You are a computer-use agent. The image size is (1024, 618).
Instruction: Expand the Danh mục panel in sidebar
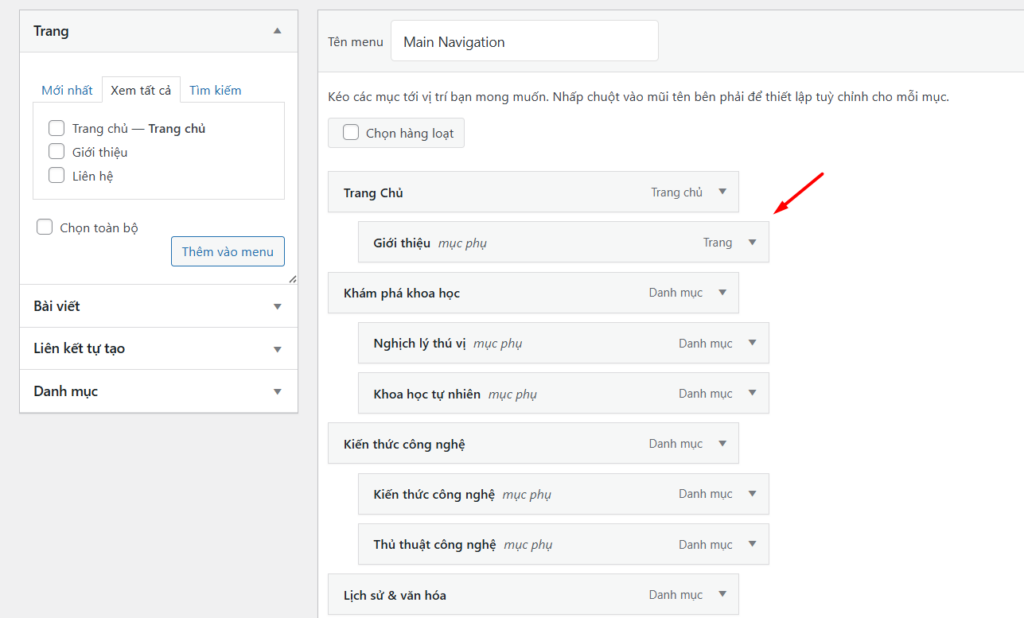(x=277, y=392)
